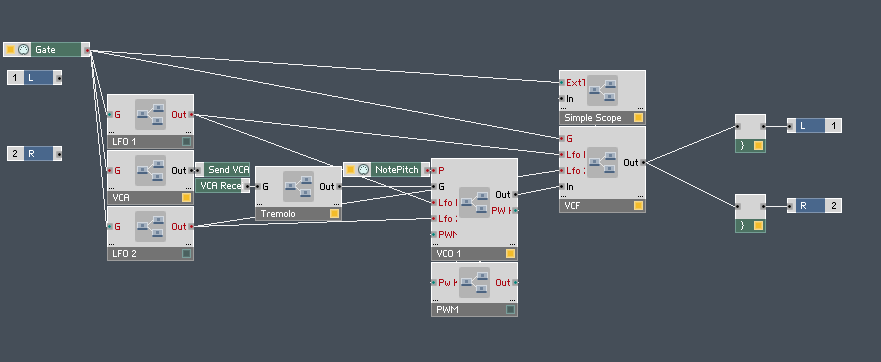Click the VCF title label
Image resolution: width=881 pixels, height=362 pixels.
click(x=572, y=206)
